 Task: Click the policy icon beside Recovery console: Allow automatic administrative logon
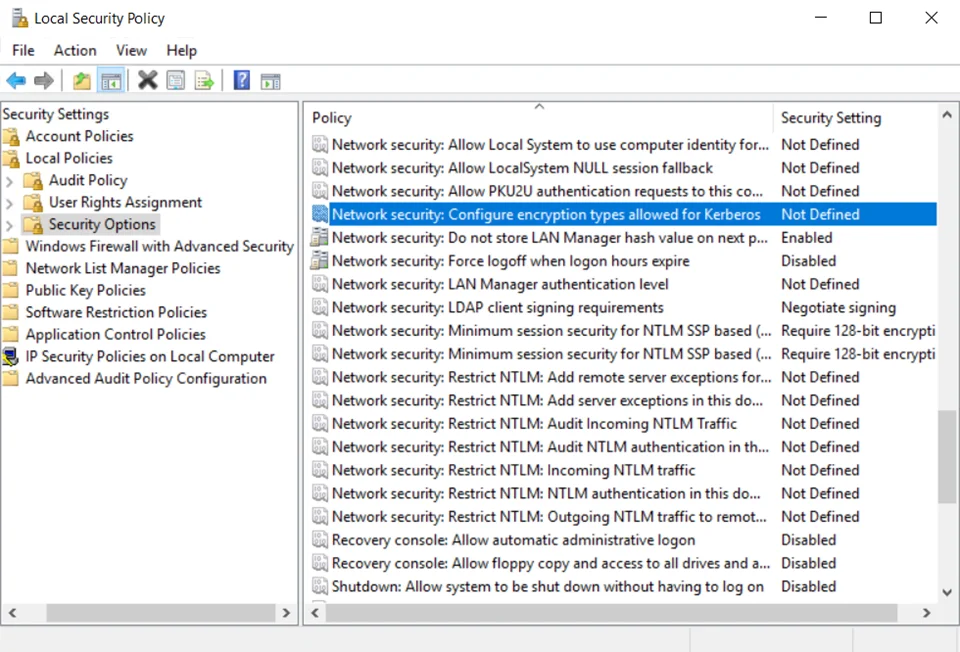pos(320,540)
